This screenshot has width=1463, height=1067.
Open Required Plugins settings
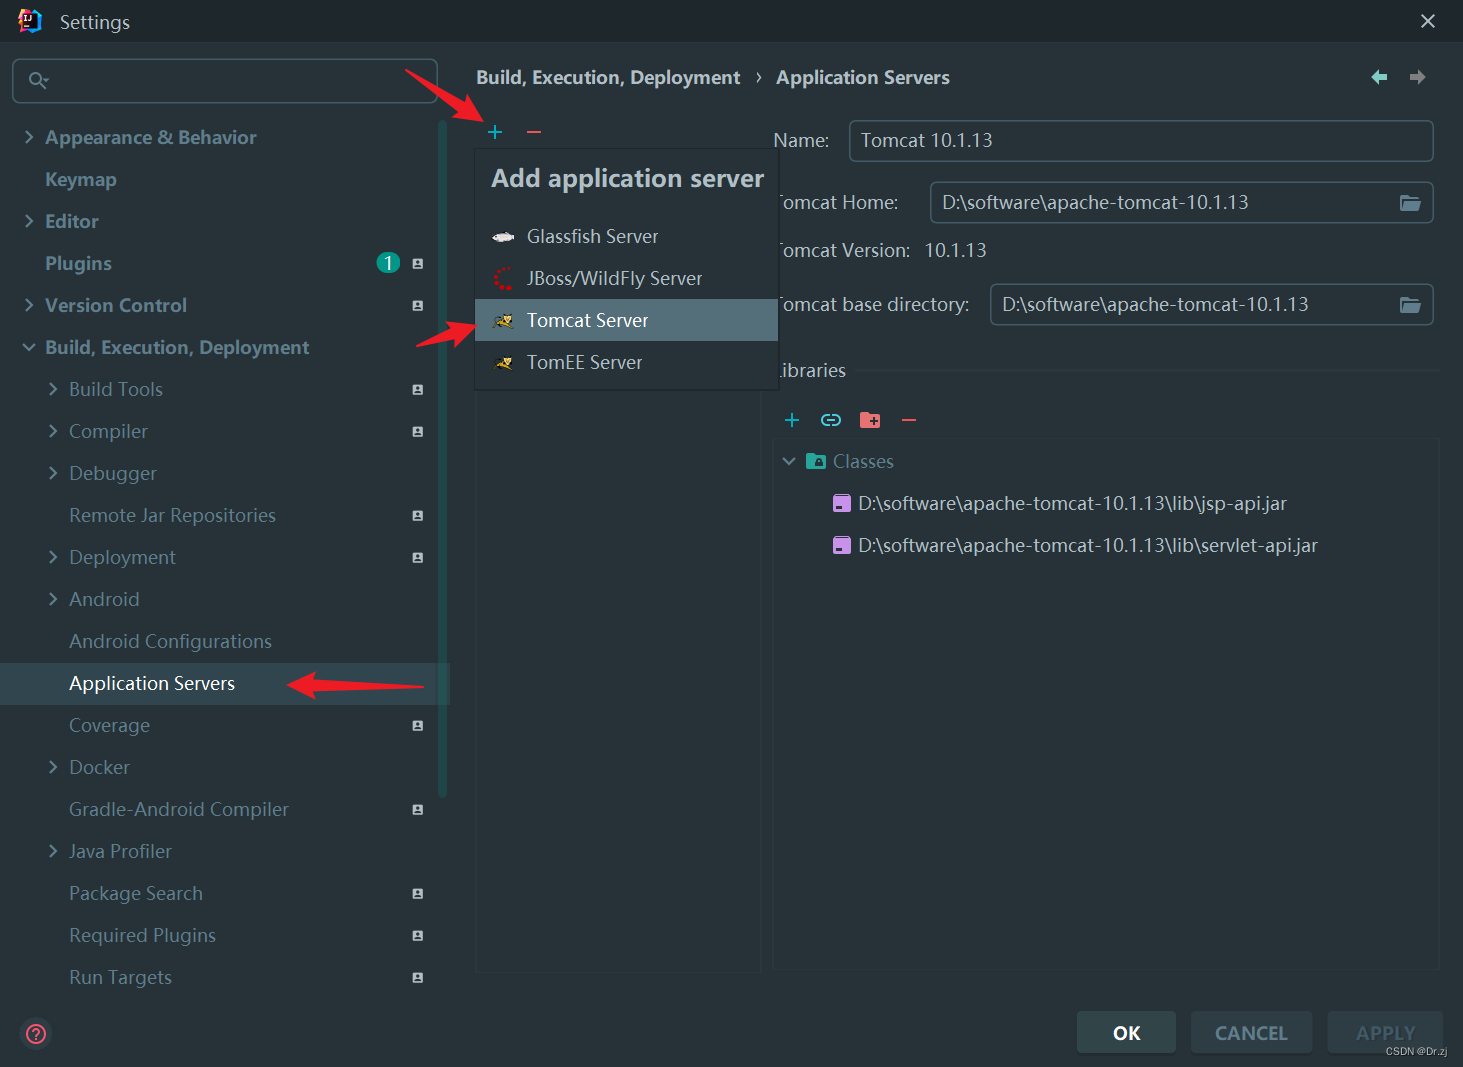coord(142,935)
